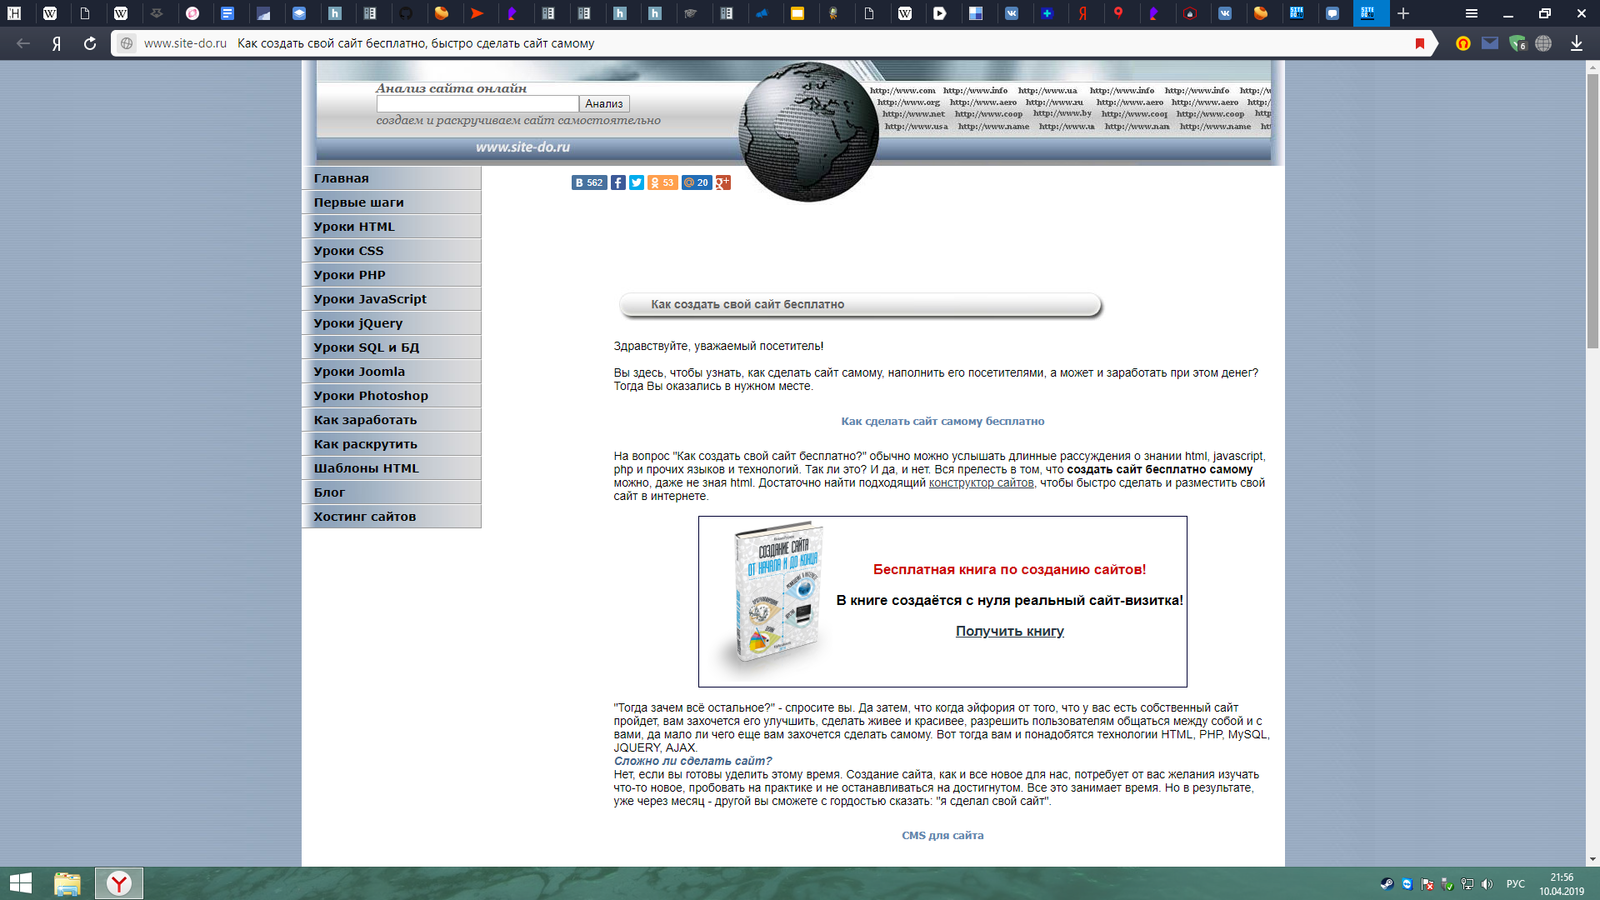Click the Odnoklassniki share button showing 53
This screenshot has width=1600, height=900.
click(x=662, y=183)
